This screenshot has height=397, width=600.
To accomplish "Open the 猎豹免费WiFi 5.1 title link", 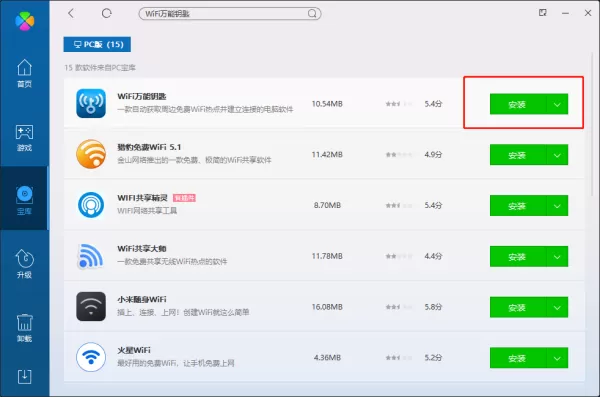I will [149, 147].
